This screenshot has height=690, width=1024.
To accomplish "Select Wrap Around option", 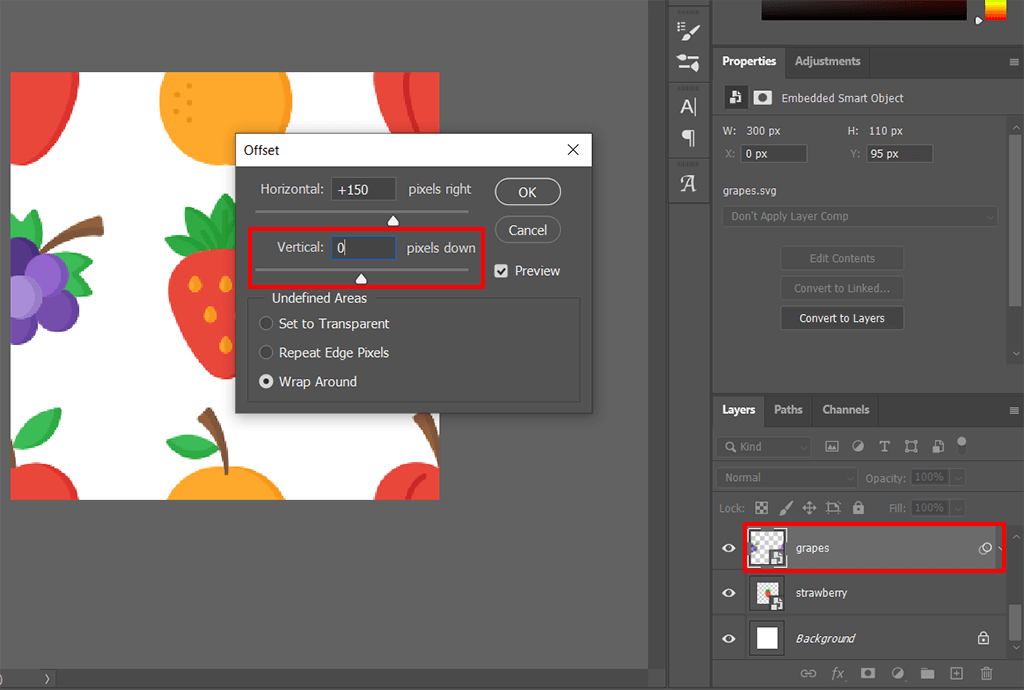I will point(266,381).
